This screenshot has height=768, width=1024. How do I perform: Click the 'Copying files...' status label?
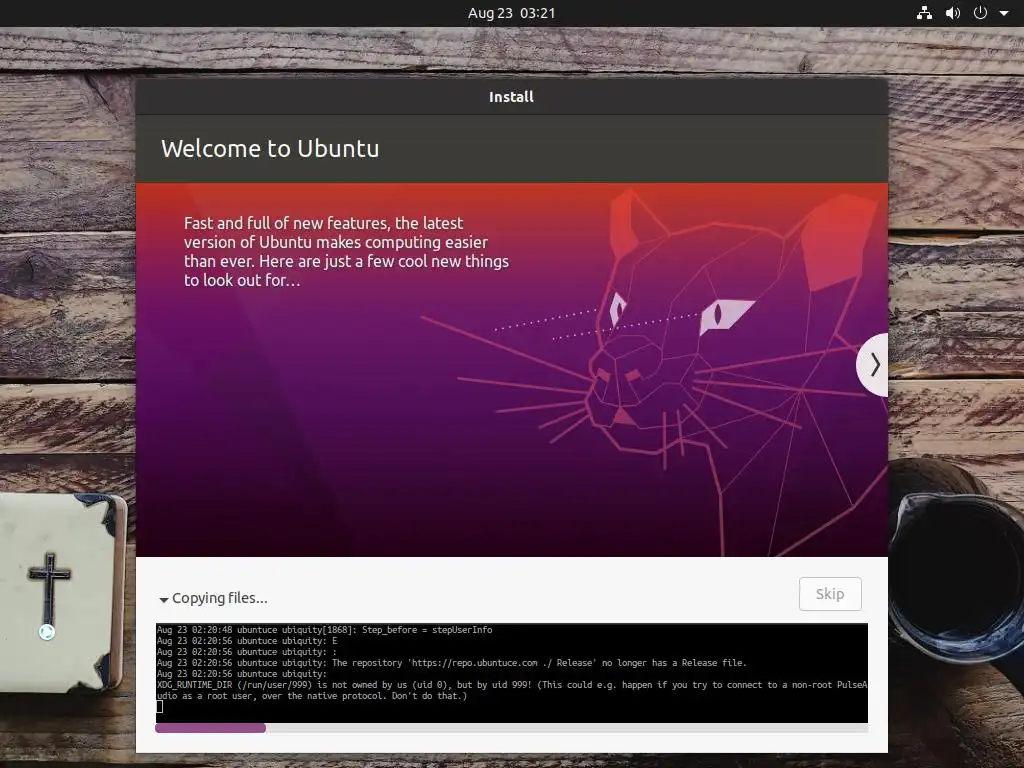pos(219,598)
